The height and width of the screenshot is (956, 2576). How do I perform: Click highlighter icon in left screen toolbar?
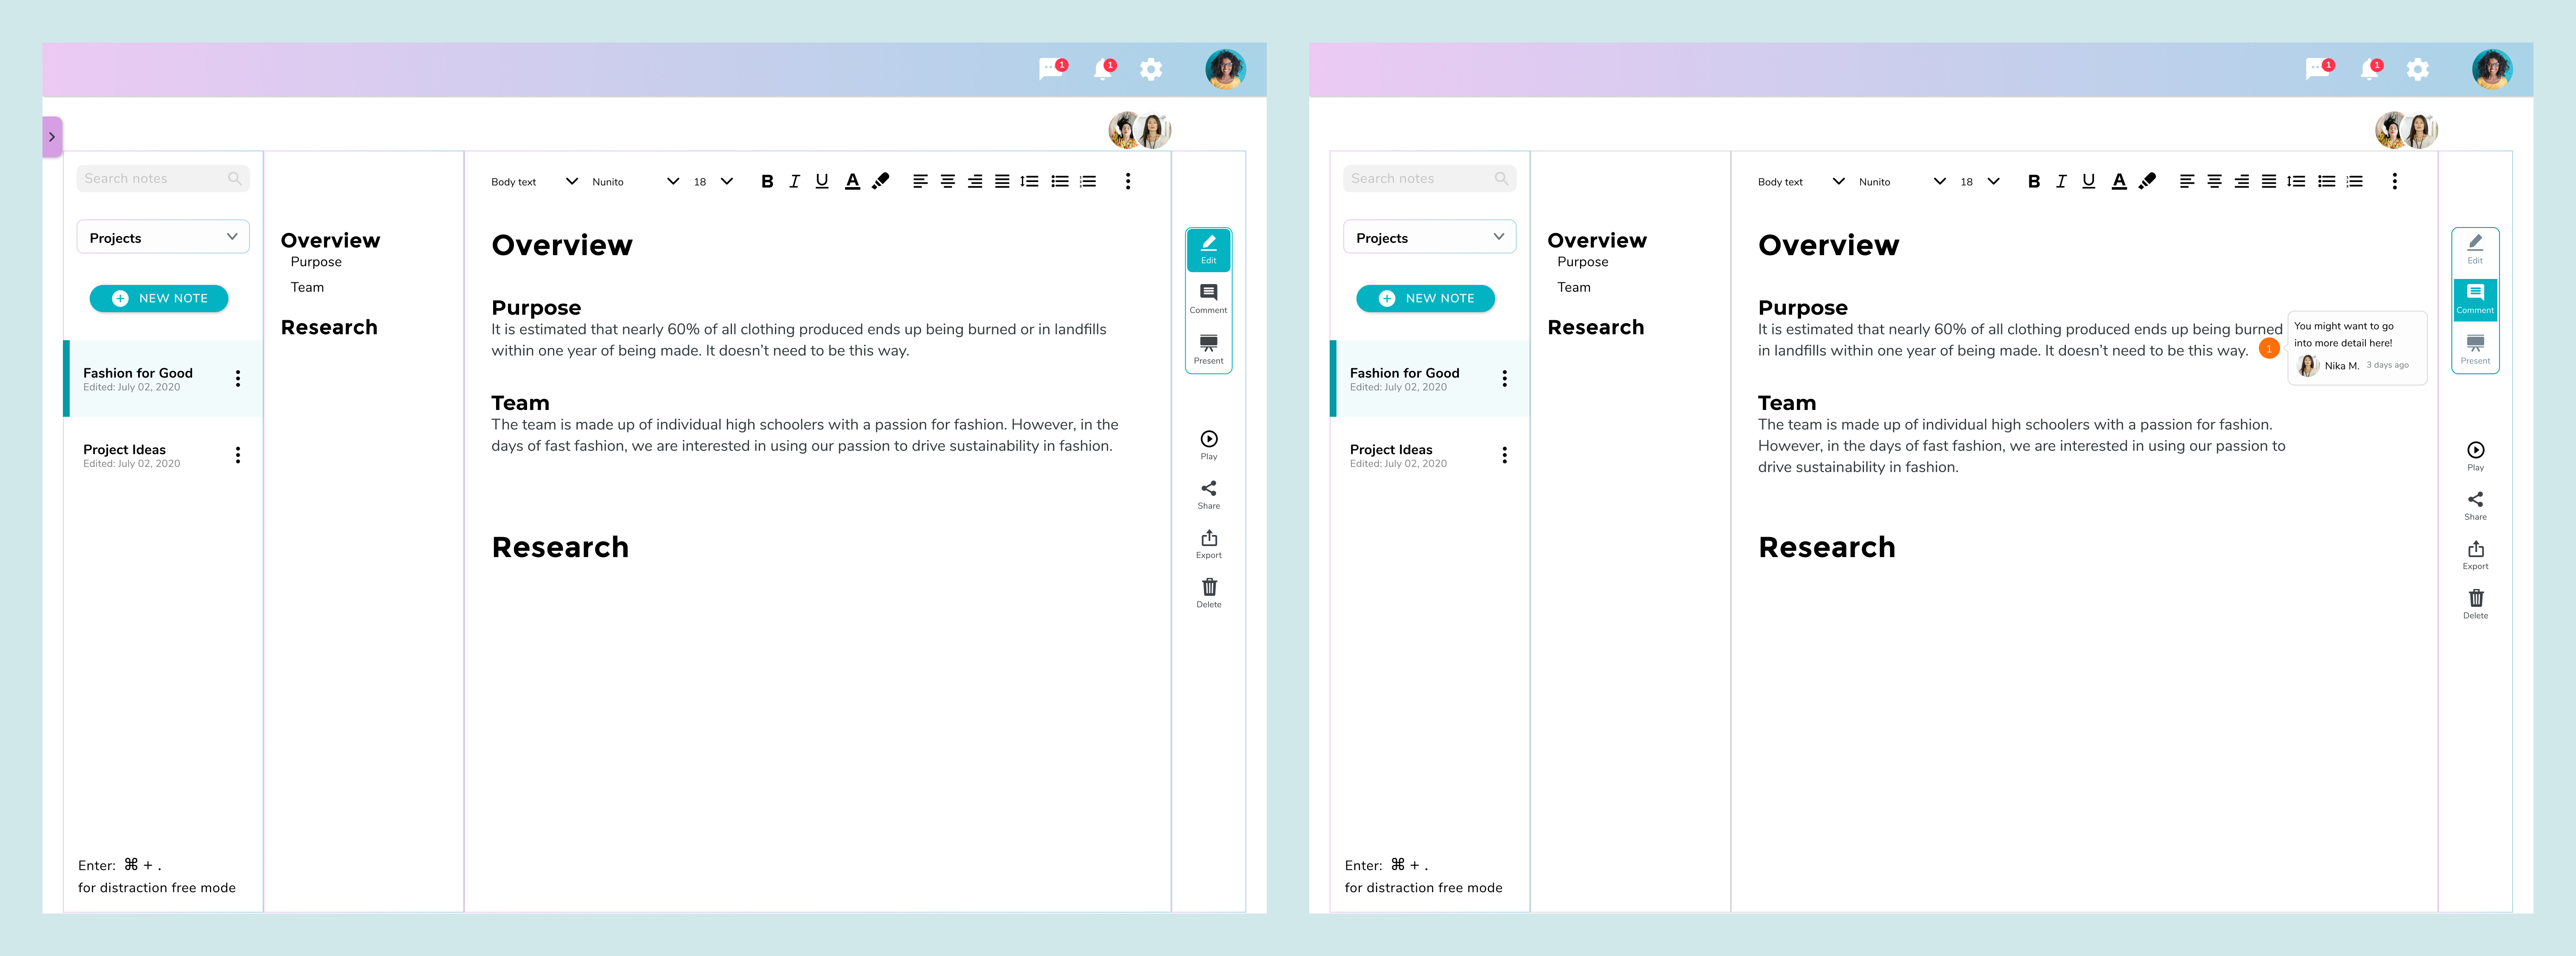point(880,181)
